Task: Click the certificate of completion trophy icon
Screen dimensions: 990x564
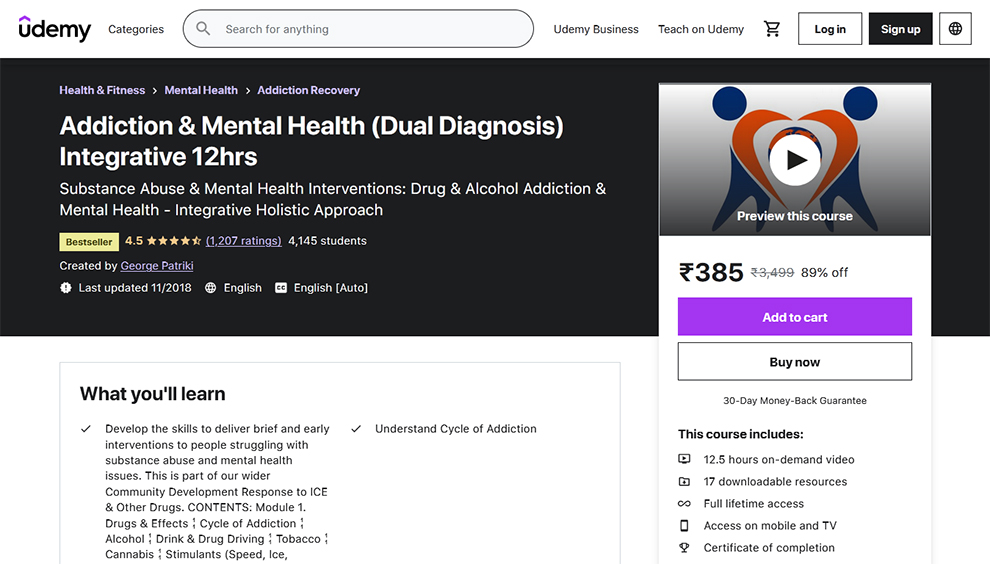Action: coord(684,548)
